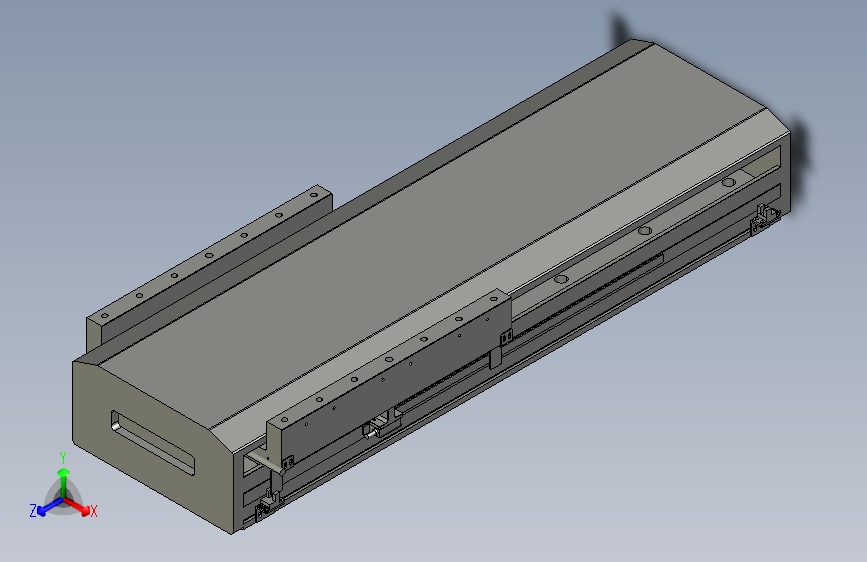The height and width of the screenshot is (562, 867).
Task: Select the oblong slot on the end cap face
Action: click(x=153, y=443)
